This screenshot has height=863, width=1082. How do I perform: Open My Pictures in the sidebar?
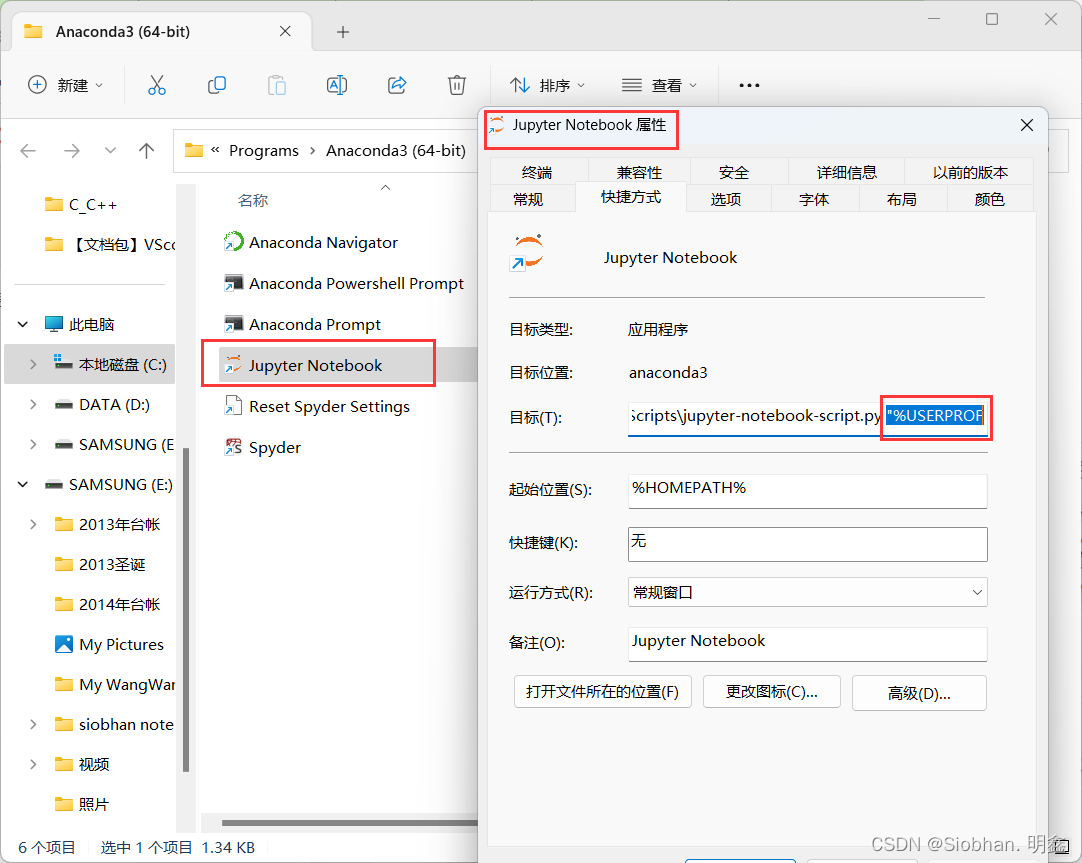point(109,644)
